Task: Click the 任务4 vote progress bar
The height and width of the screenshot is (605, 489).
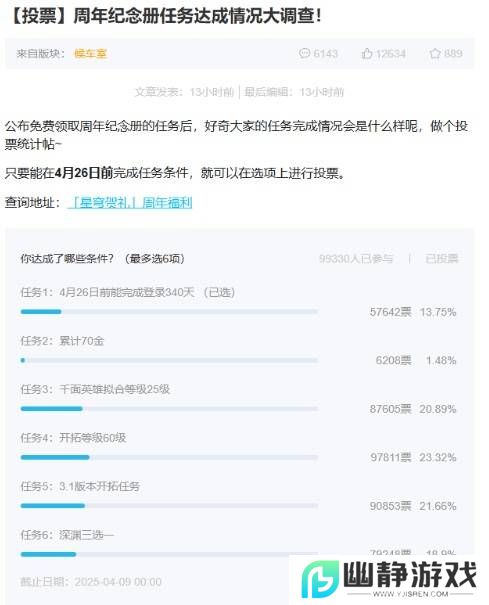Action: tap(169, 458)
